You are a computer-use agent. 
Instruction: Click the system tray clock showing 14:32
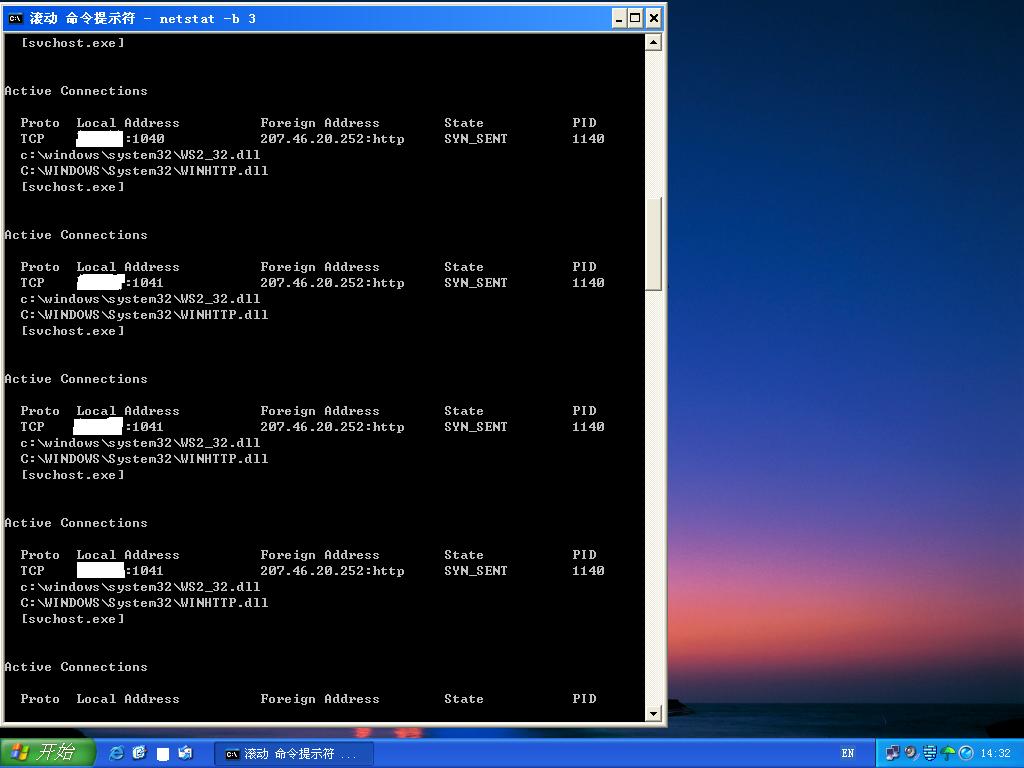[995, 753]
